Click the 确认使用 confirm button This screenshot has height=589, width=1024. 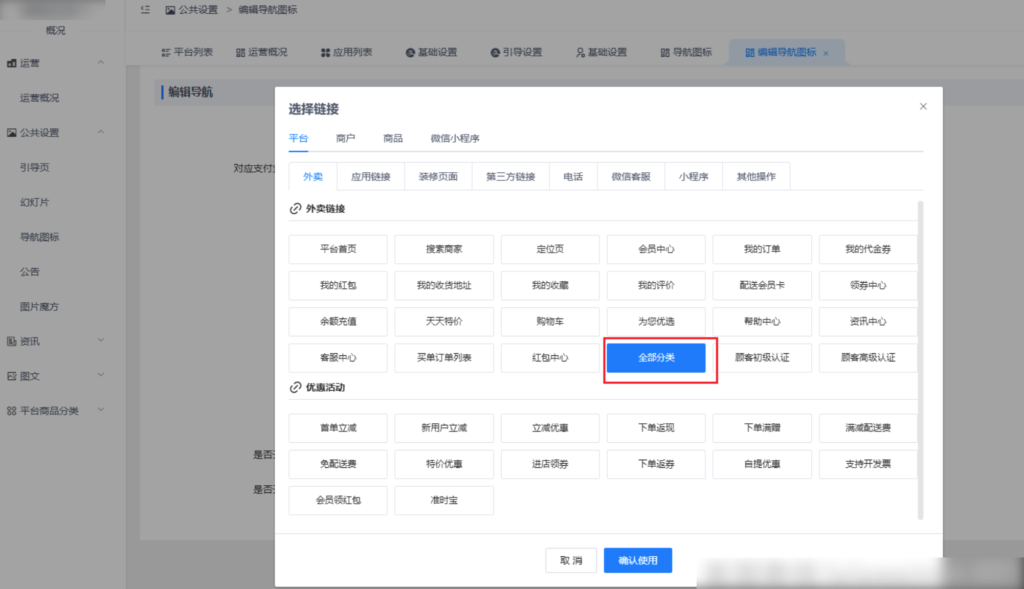(638, 560)
